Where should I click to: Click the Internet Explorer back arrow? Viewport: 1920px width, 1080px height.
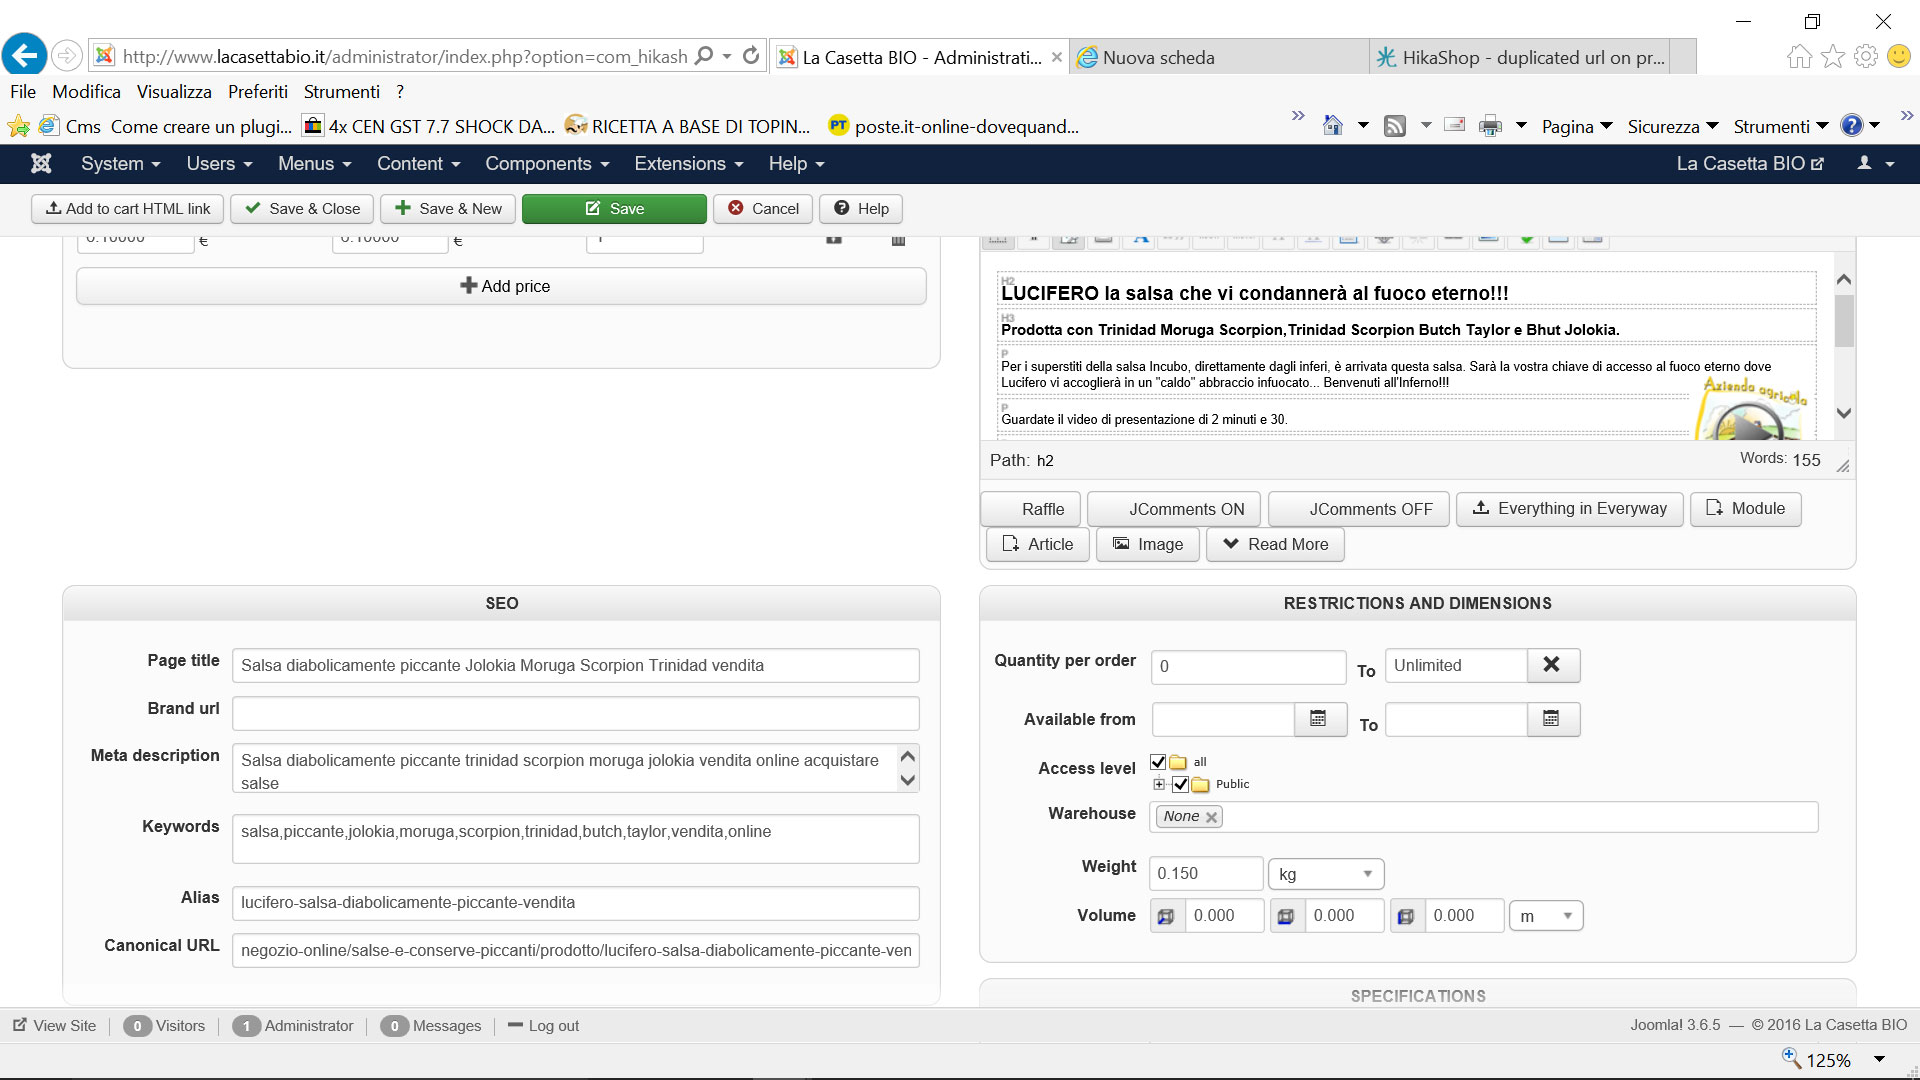click(24, 55)
